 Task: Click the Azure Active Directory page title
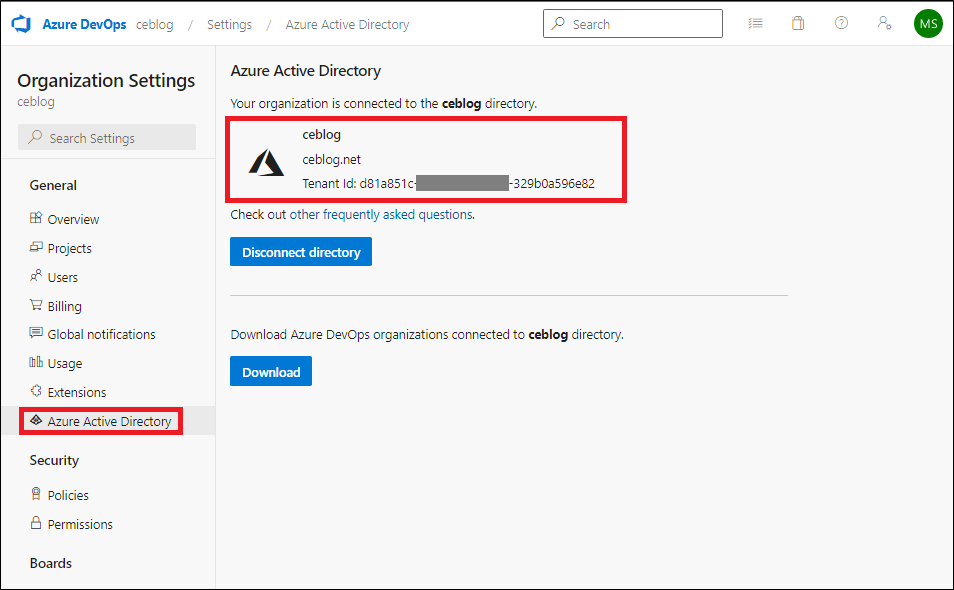[305, 71]
